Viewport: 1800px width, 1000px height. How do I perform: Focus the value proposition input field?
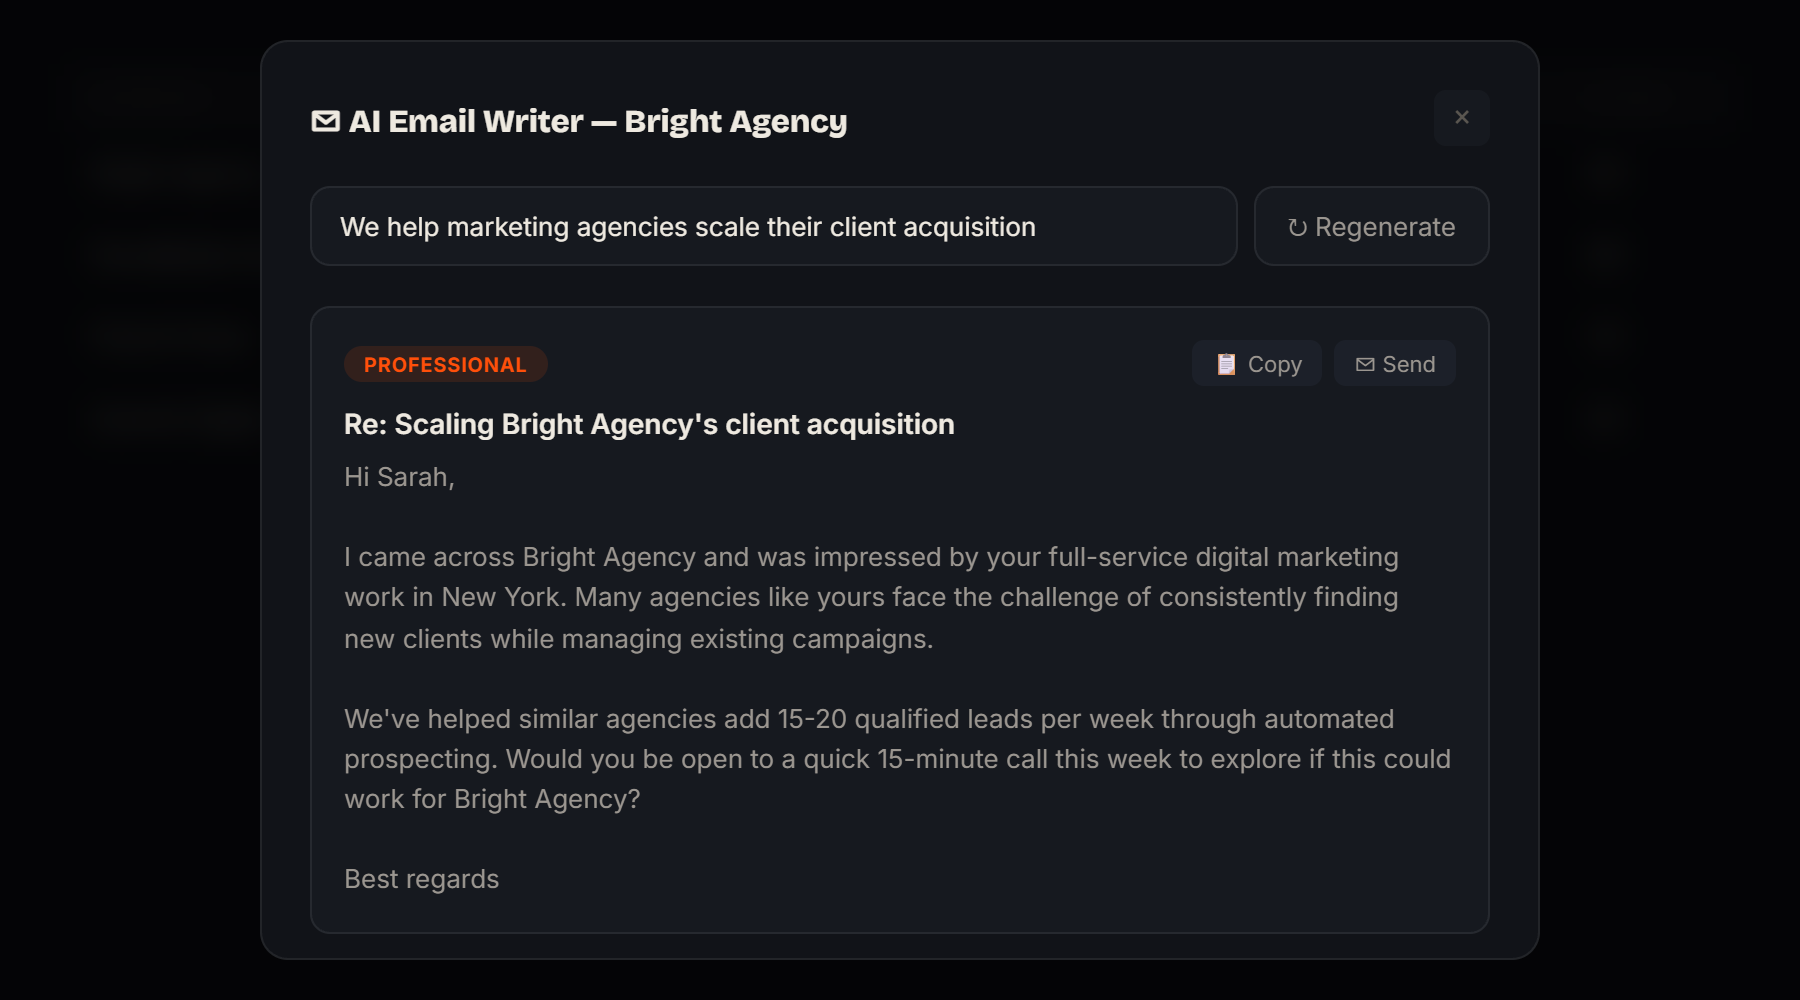(773, 227)
